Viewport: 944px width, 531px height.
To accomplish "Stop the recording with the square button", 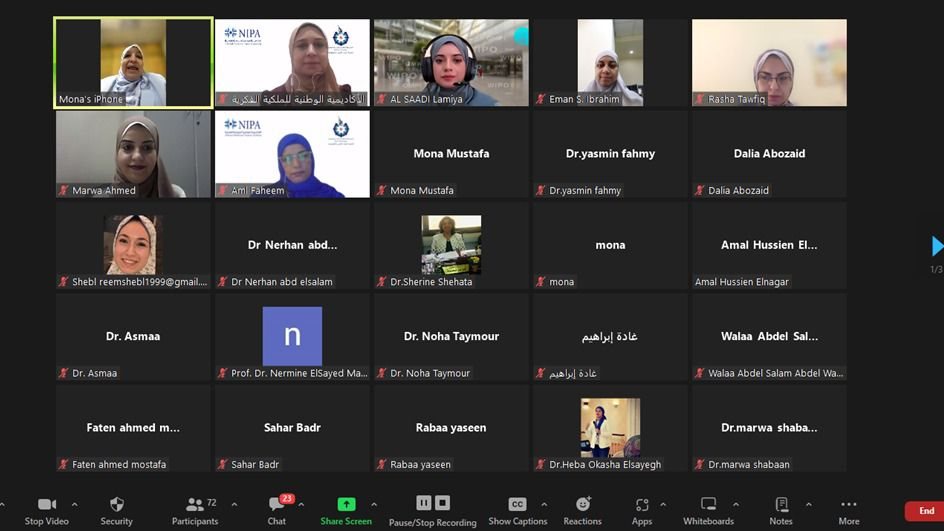I will [443, 503].
